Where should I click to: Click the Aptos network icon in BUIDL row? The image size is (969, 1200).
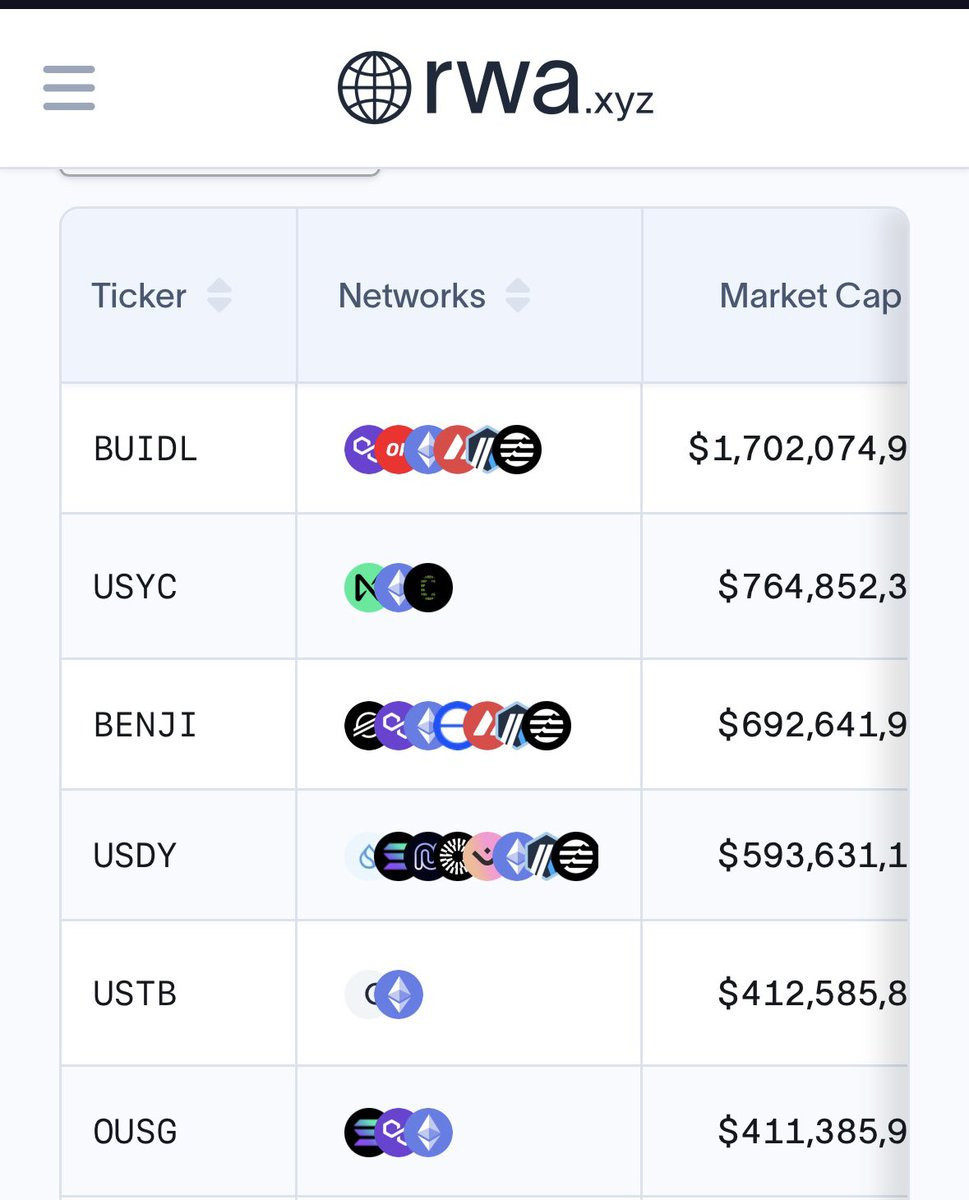[518, 449]
